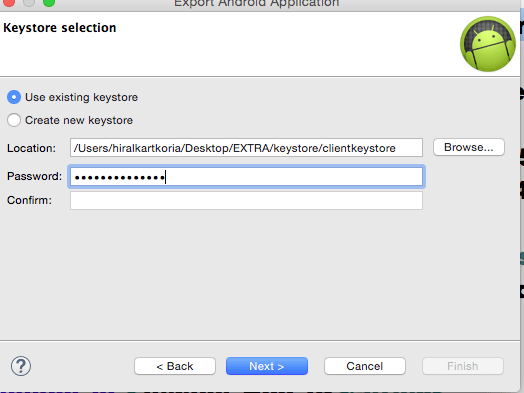This screenshot has width=524, height=393.
Task: Click the gray minimize window button
Action: click(x=29, y=2)
